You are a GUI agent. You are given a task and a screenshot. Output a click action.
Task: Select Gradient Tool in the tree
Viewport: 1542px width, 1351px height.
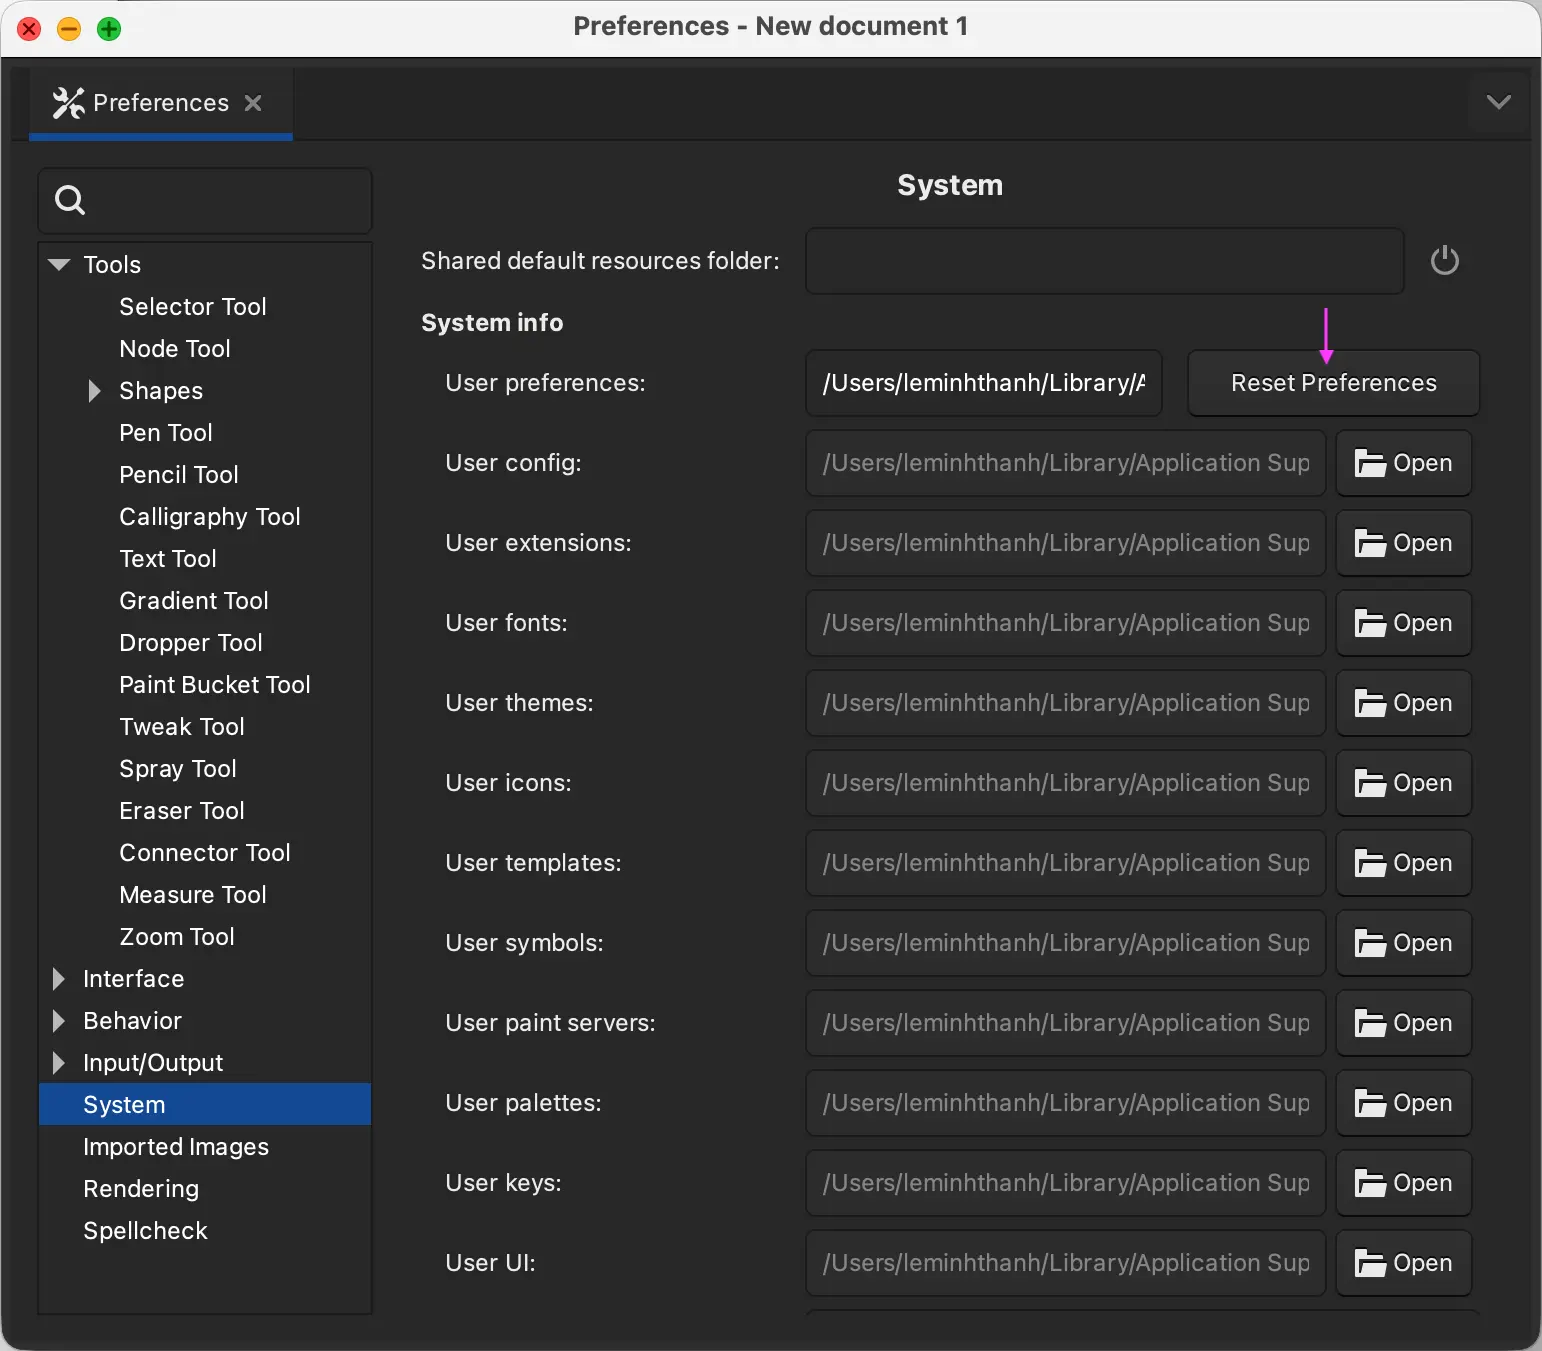coord(194,601)
